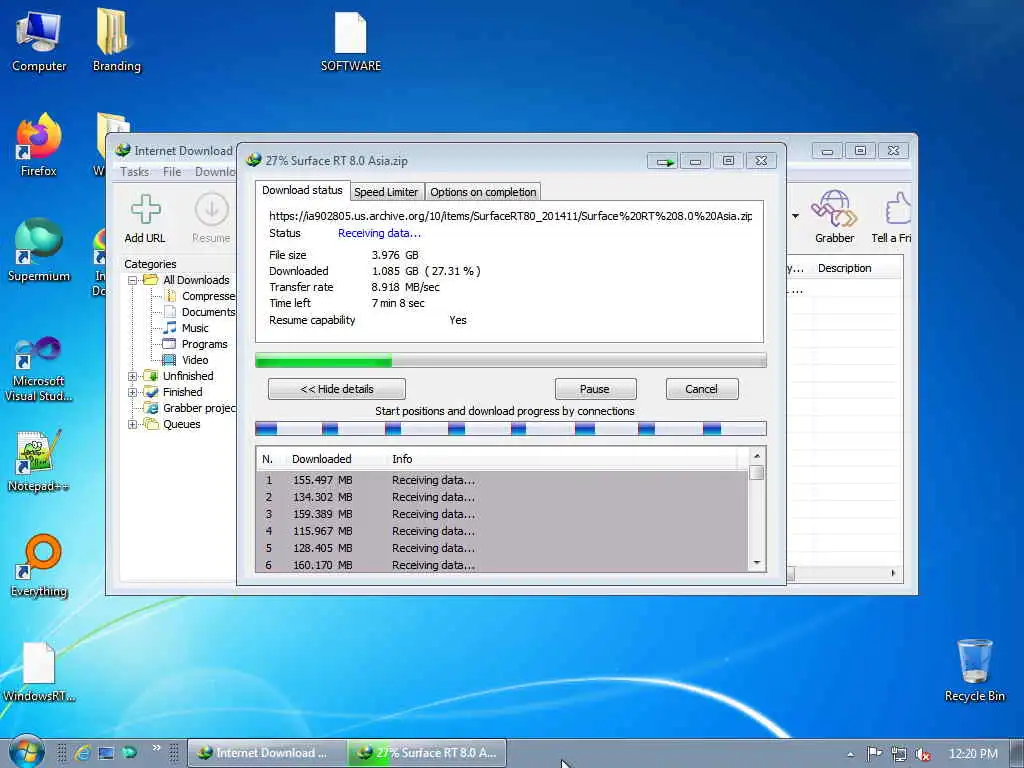Click the download URL text line
Screen dimensions: 1024x768
click(511, 216)
